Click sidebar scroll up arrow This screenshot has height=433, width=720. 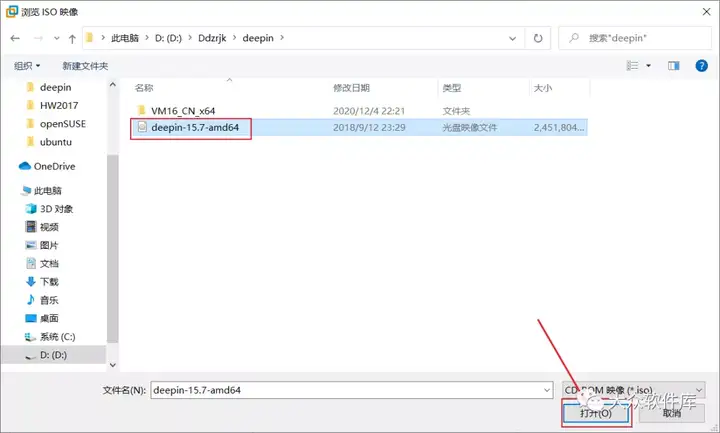tap(112, 85)
